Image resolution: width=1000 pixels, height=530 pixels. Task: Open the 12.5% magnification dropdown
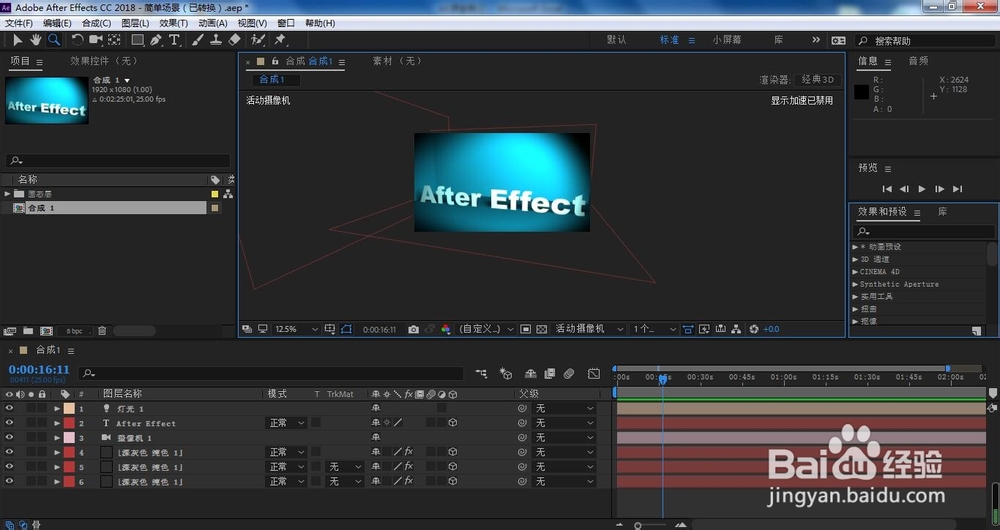(296, 329)
